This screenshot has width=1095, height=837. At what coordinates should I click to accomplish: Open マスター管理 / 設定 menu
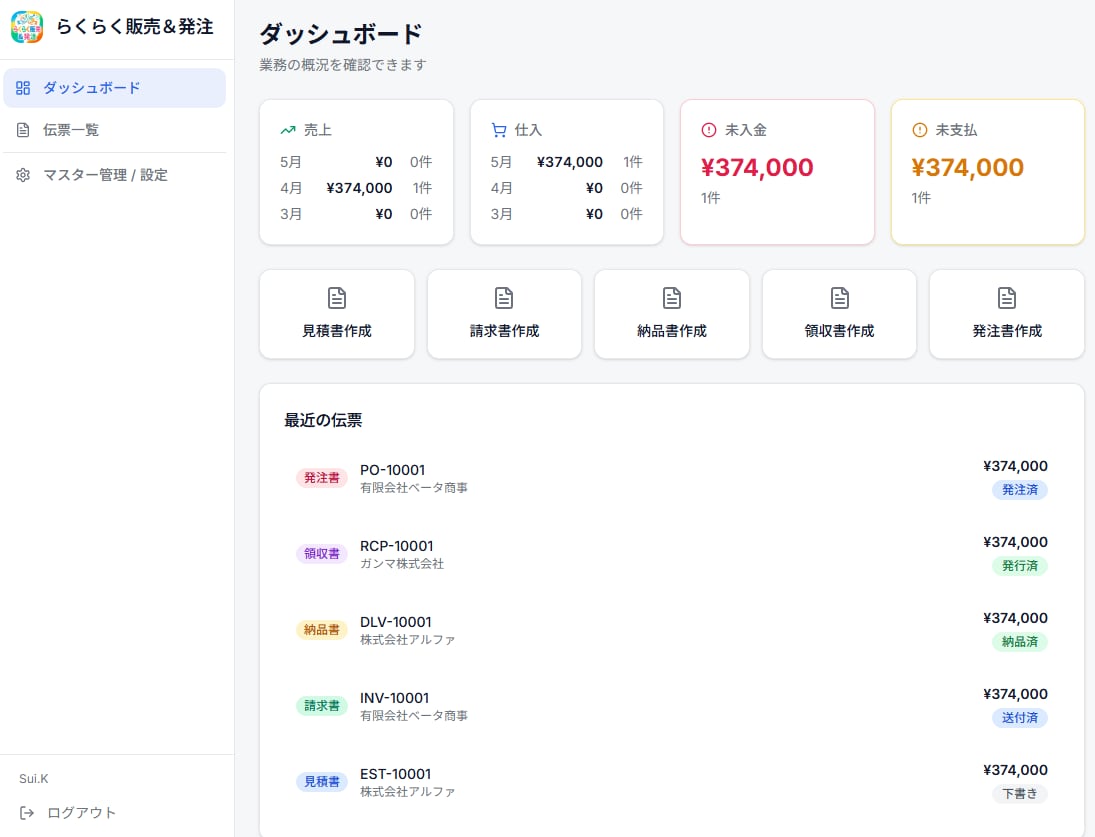click(x=115, y=175)
